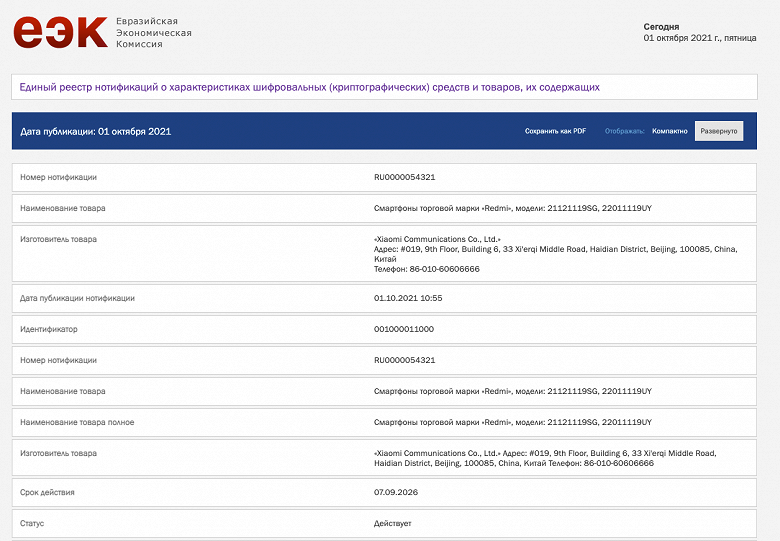Click the 'Срок действия' row label
780x541 pixels.
[47, 492]
